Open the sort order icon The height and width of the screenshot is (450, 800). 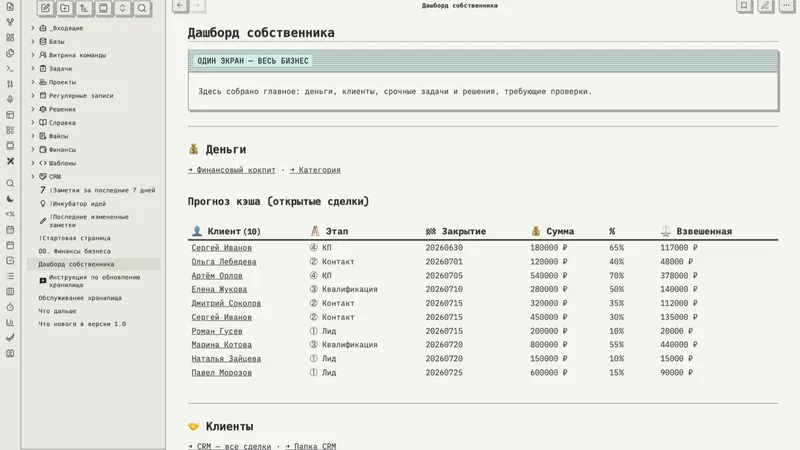[x=84, y=8]
